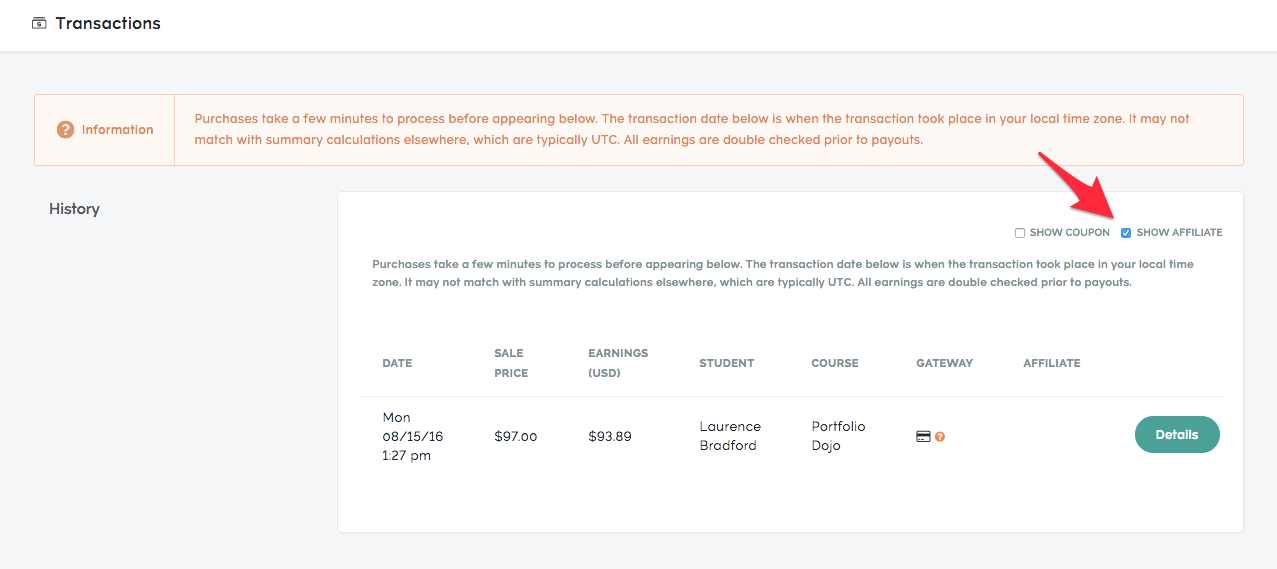
Task: Uncheck the Show Affiliate checkbox
Action: point(1126,233)
